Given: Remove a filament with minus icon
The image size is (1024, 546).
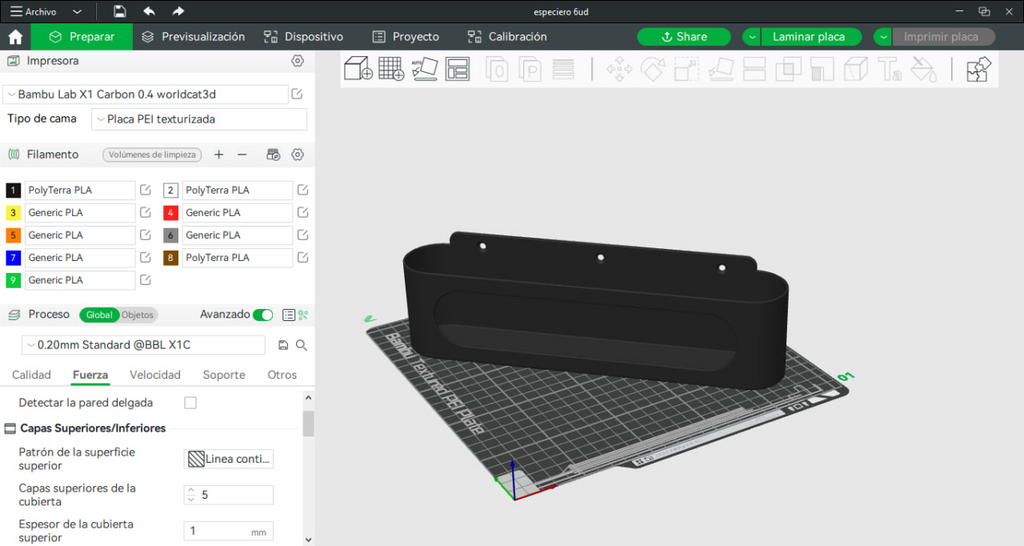Looking at the screenshot, I should coord(242,155).
